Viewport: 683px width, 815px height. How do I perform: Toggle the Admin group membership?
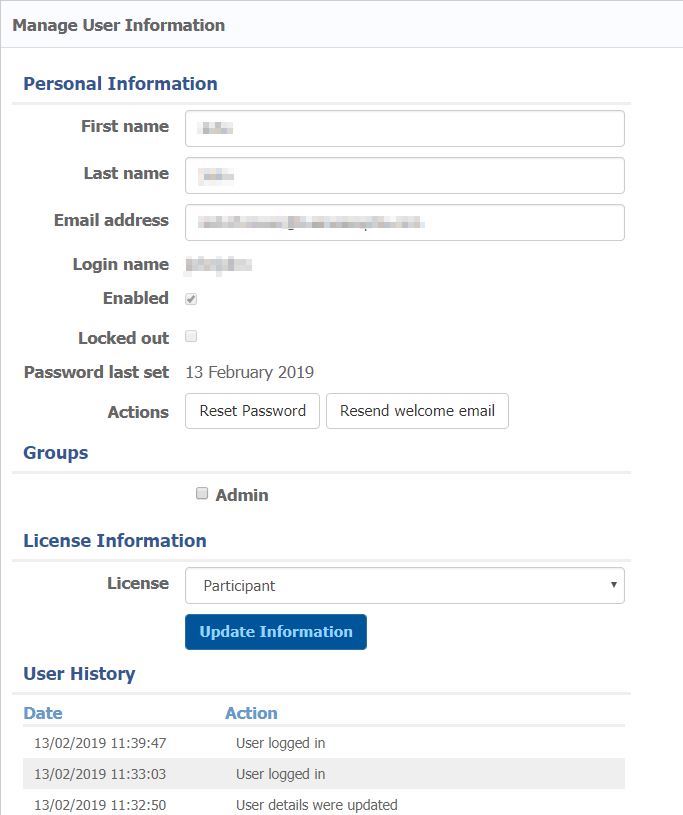click(201, 494)
